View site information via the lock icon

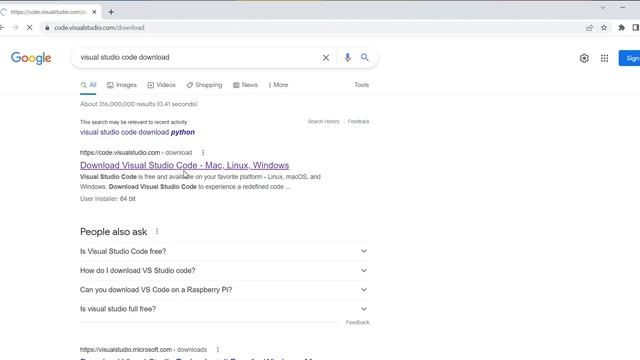tap(47, 28)
